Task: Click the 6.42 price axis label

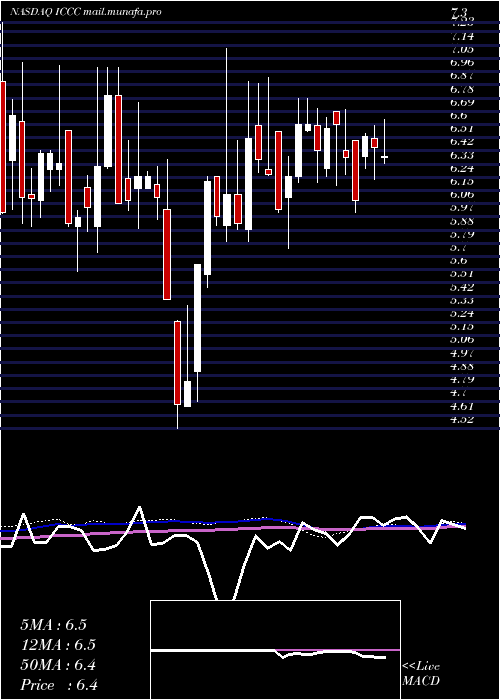Action: tap(462, 142)
